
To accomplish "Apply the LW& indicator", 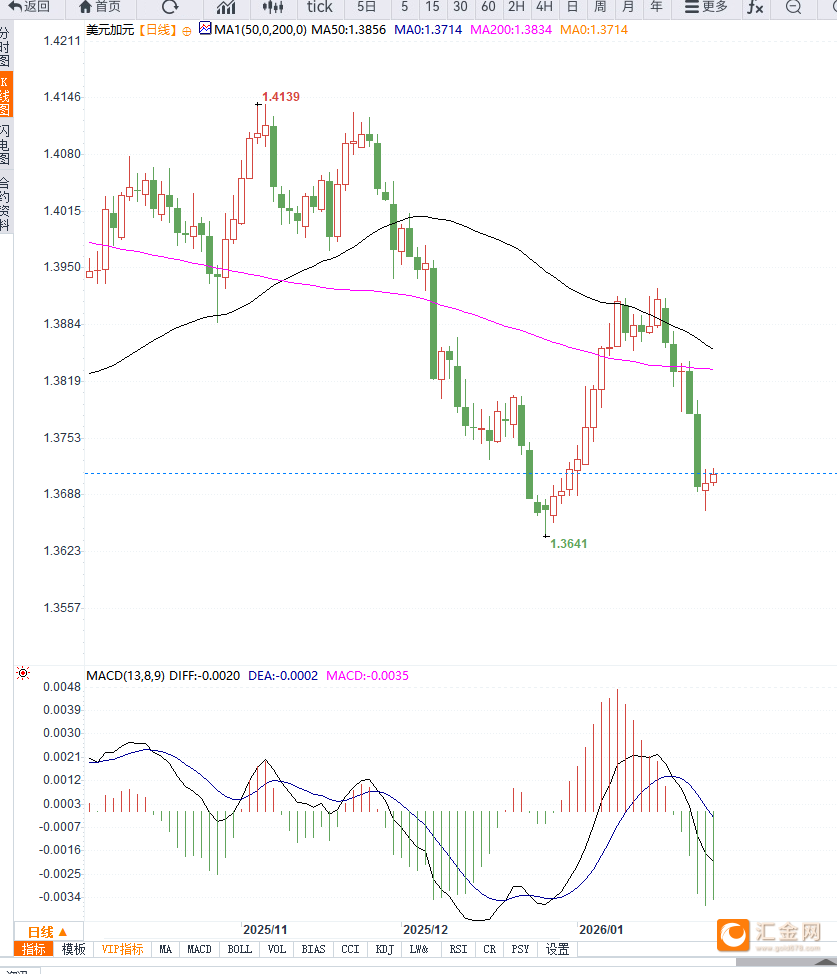I will 419,949.
